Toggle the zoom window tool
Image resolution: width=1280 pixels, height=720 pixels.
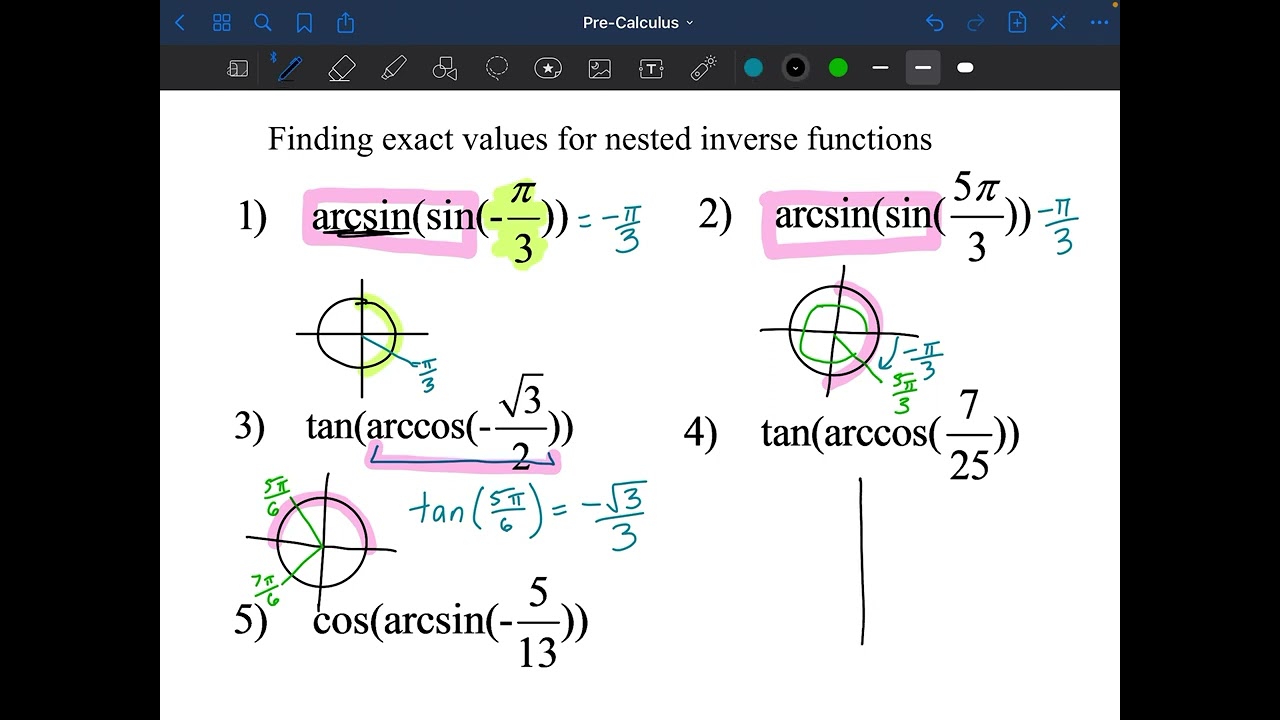pyautogui.click(x=237, y=68)
